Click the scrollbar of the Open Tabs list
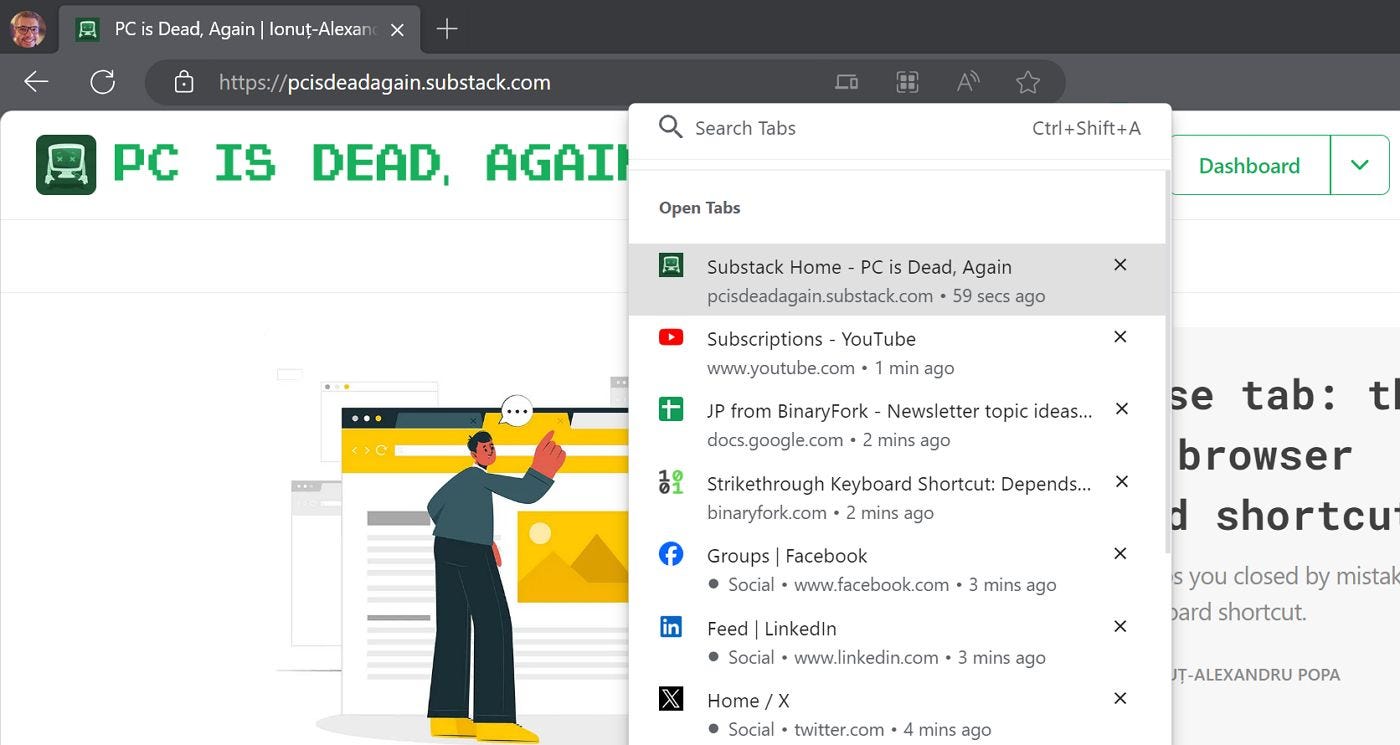 click(x=1165, y=400)
